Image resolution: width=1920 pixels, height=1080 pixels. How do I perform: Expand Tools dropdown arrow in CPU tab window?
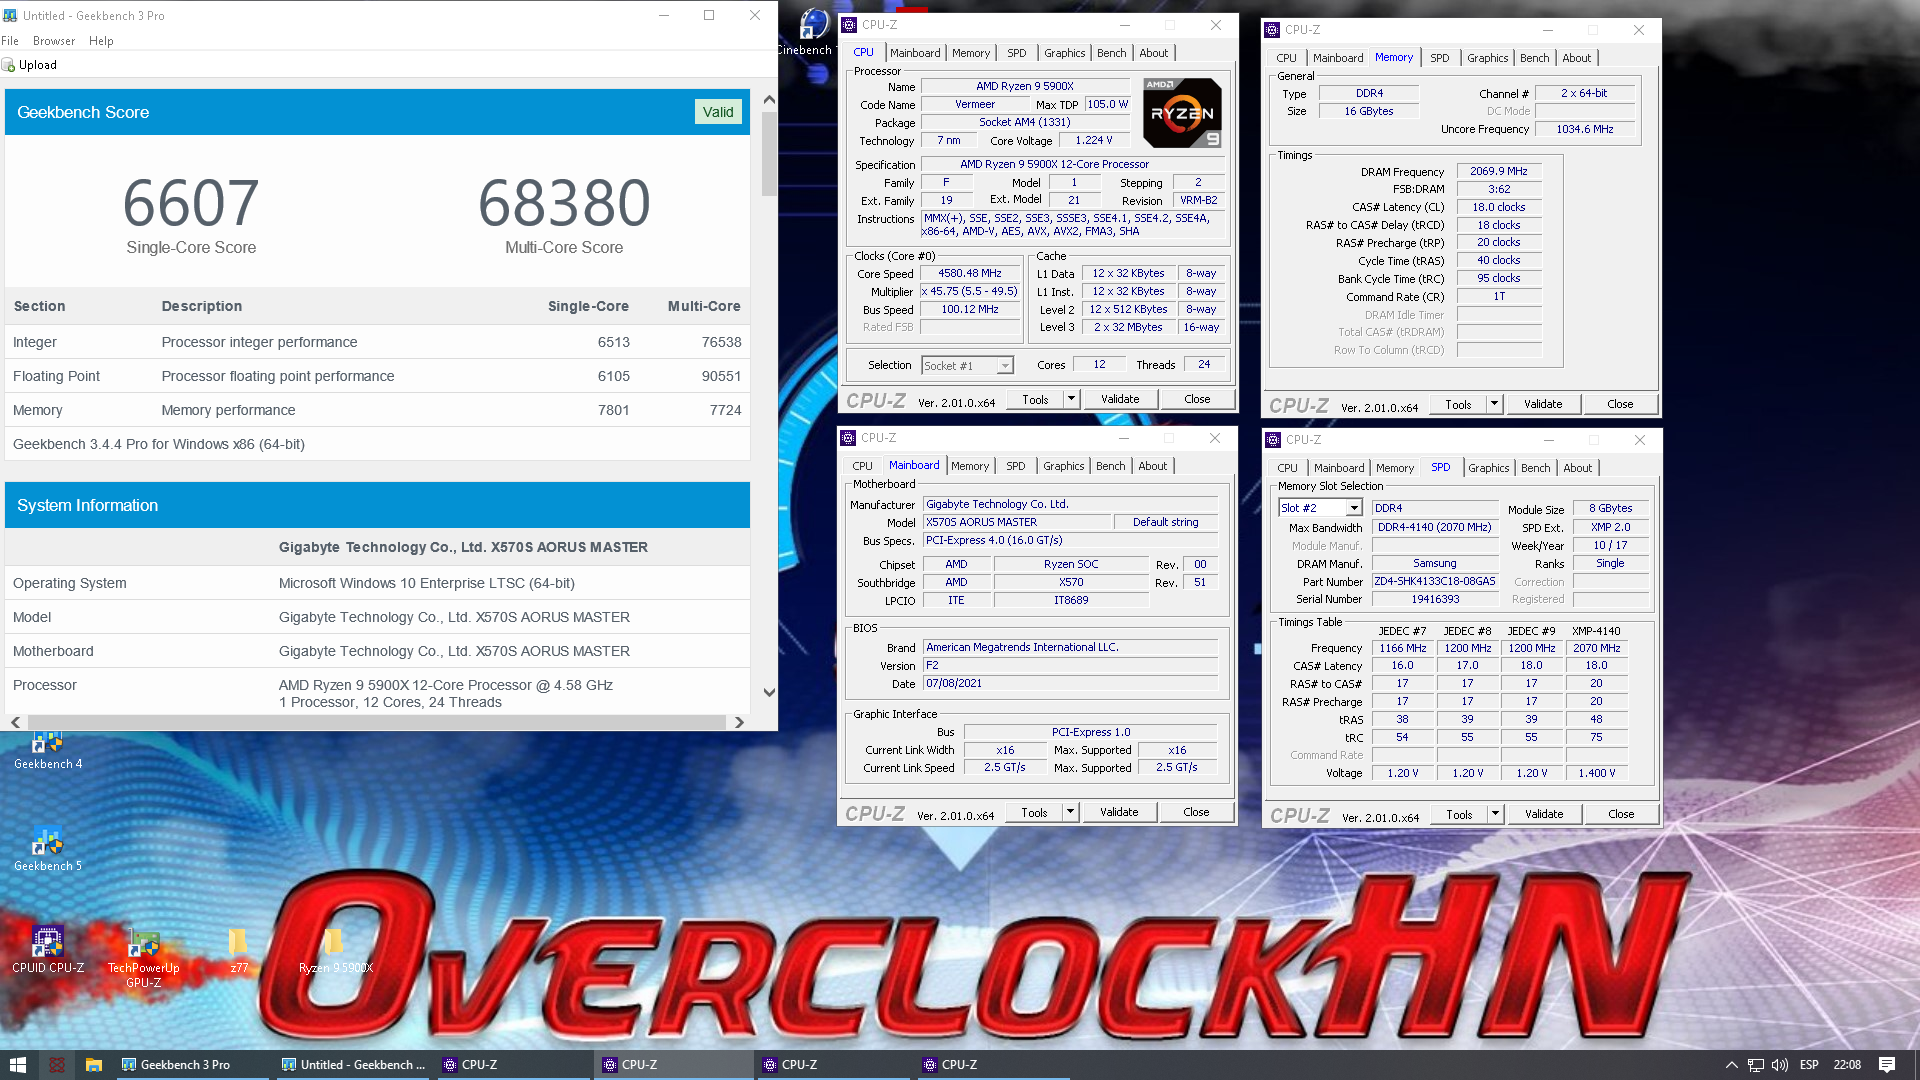[x=1071, y=399]
